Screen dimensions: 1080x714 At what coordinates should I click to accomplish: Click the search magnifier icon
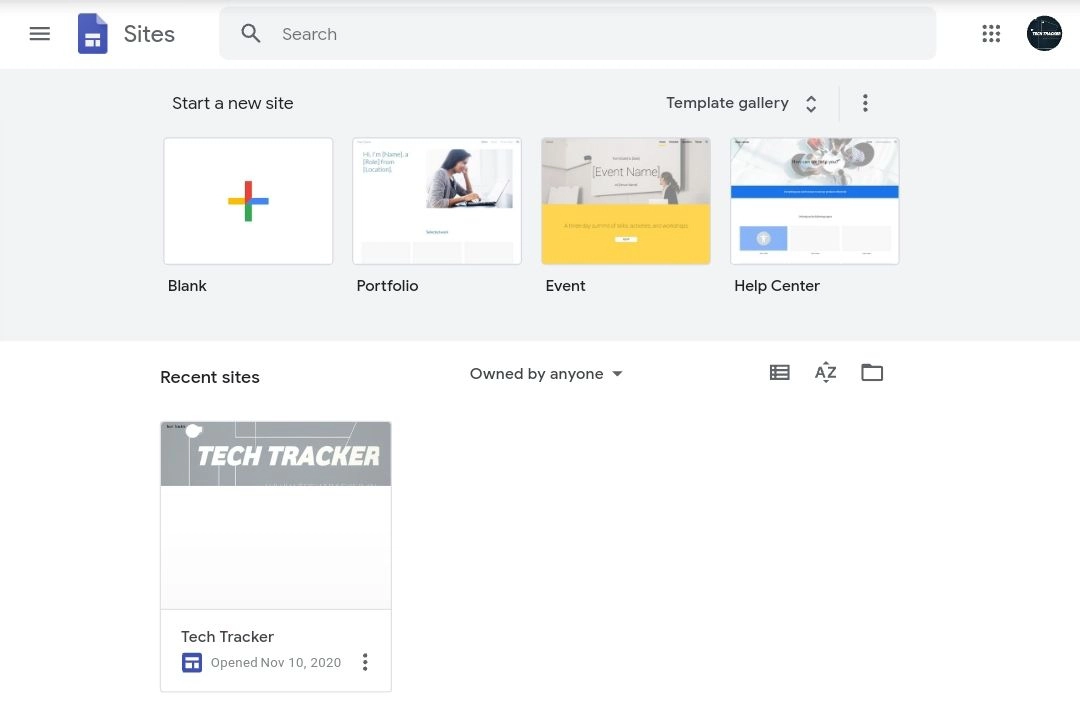(251, 34)
